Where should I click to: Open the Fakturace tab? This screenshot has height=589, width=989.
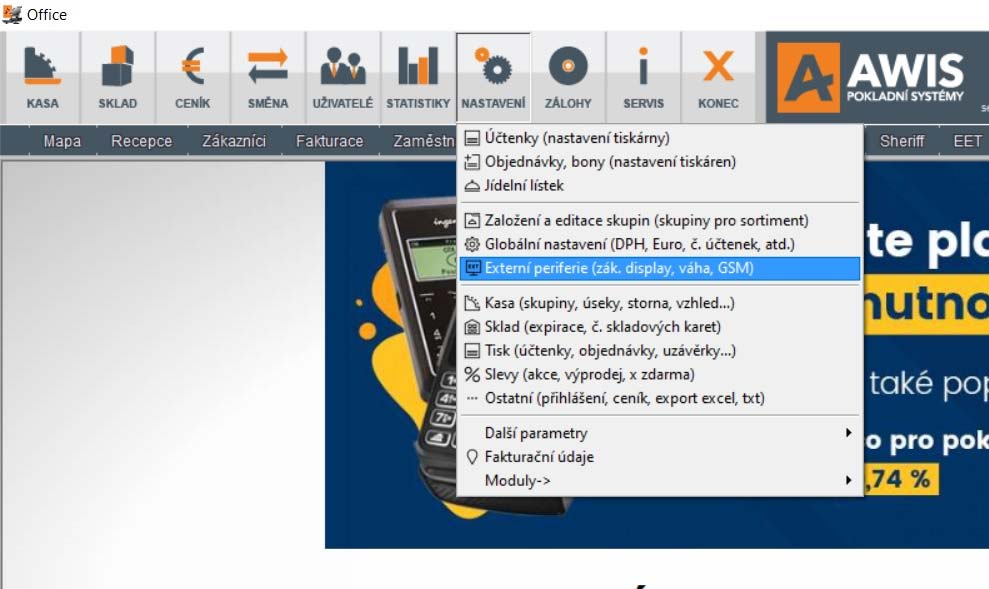[x=329, y=141]
